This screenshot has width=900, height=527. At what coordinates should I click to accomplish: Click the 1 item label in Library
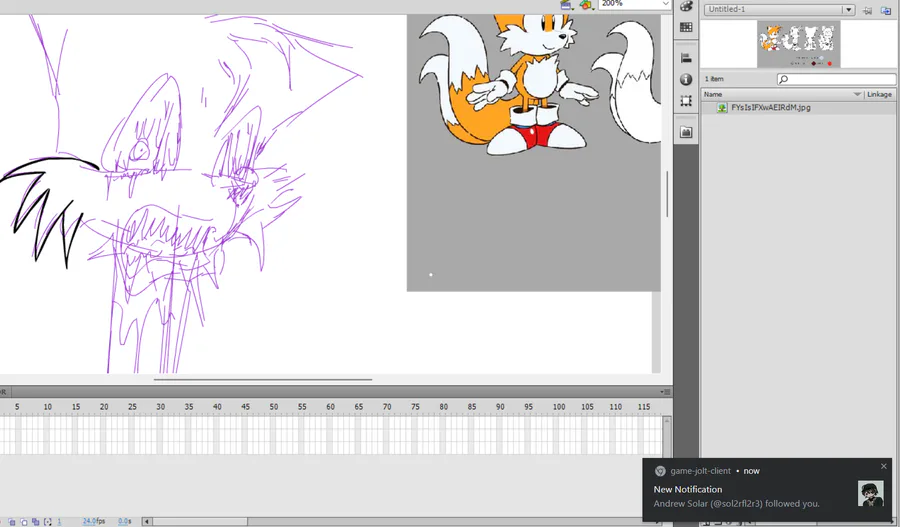click(x=714, y=79)
